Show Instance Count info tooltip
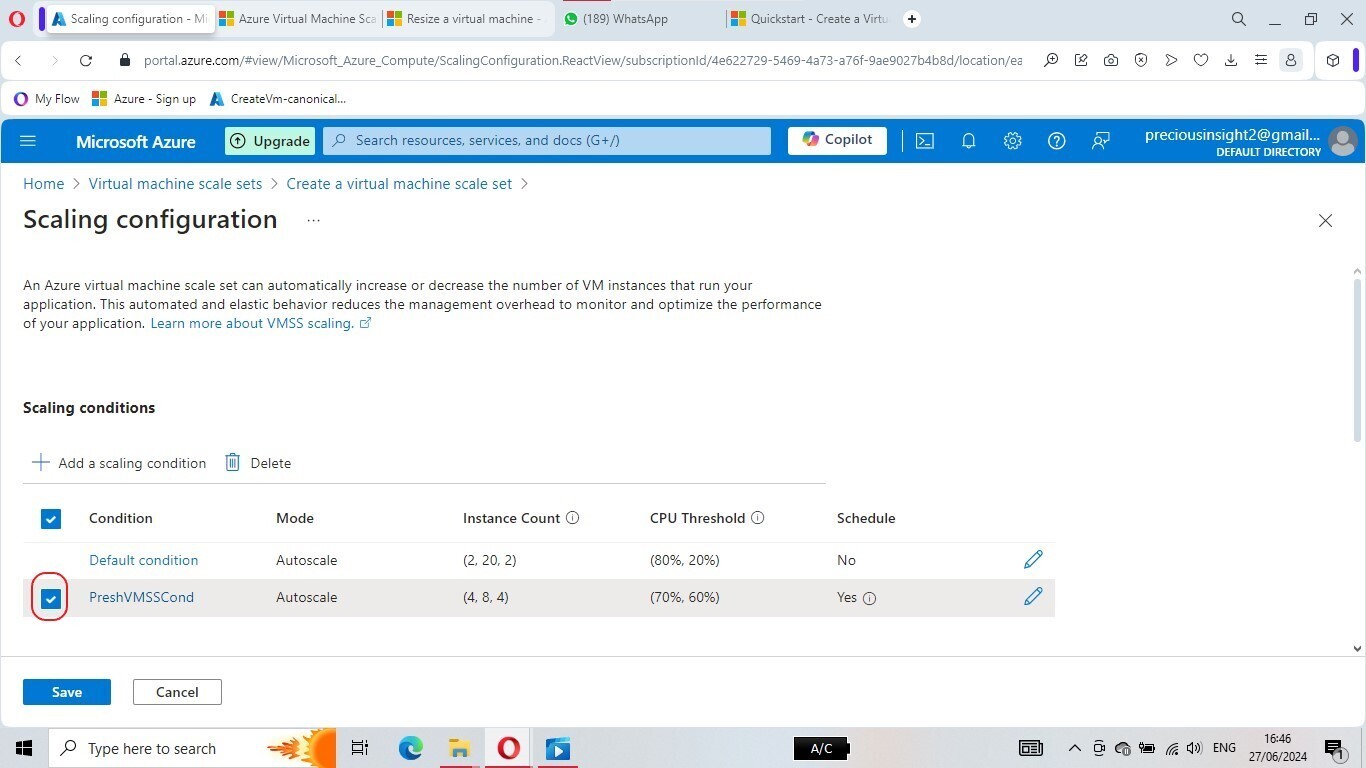This screenshot has width=1366, height=768. [x=573, y=518]
